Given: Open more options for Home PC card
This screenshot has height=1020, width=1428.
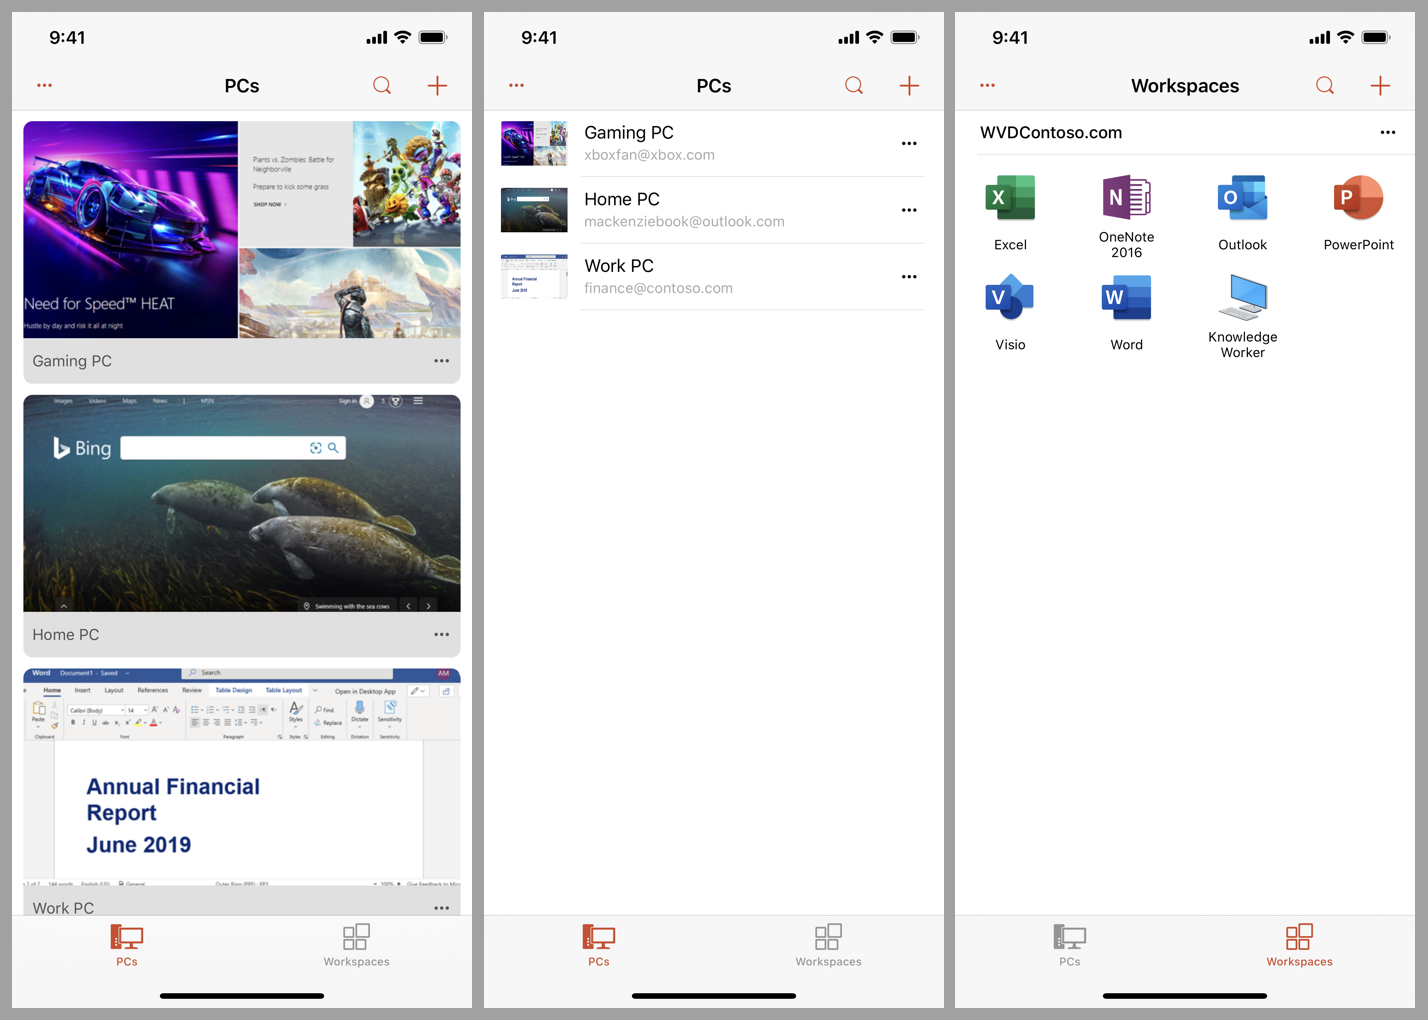Looking at the screenshot, I should [x=441, y=635].
